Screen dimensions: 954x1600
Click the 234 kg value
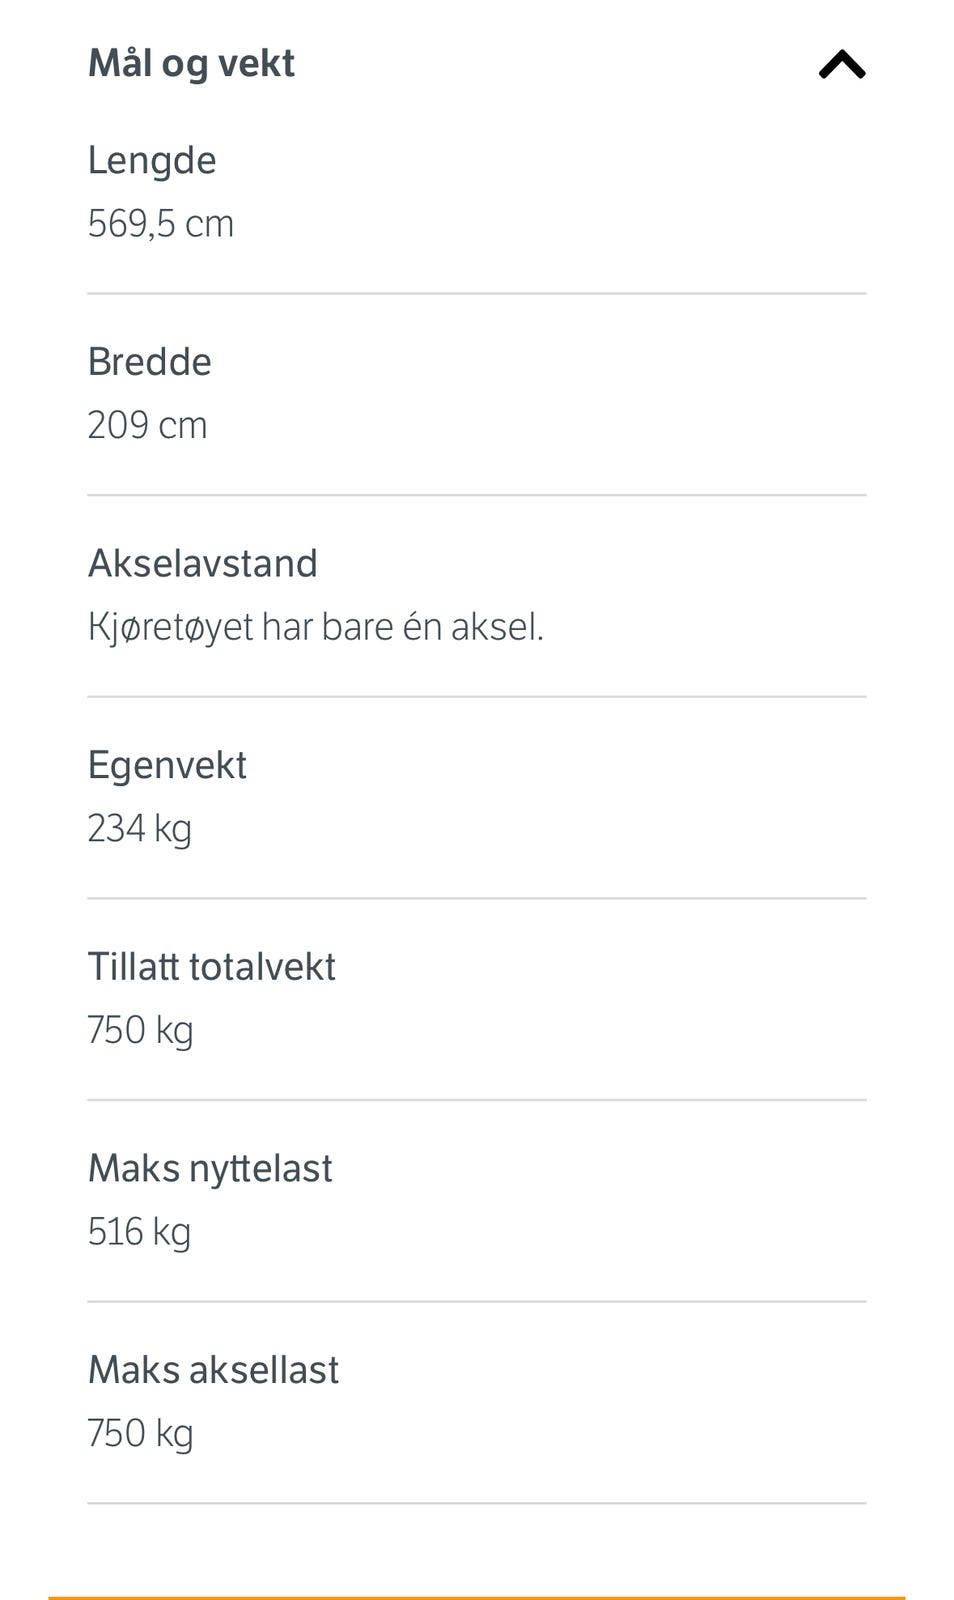[x=140, y=828]
